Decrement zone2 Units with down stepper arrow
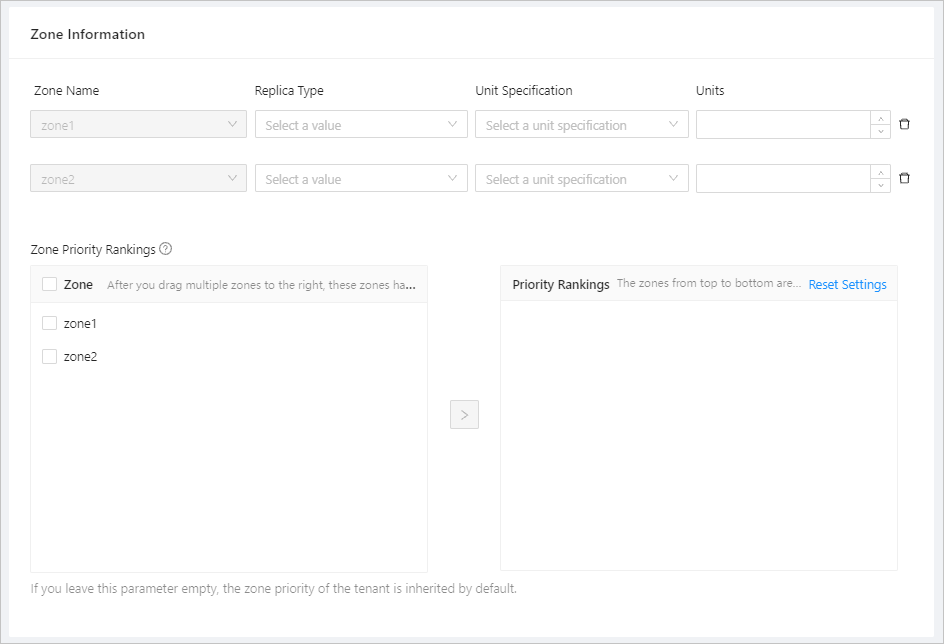The image size is (944, 644). 879,184
